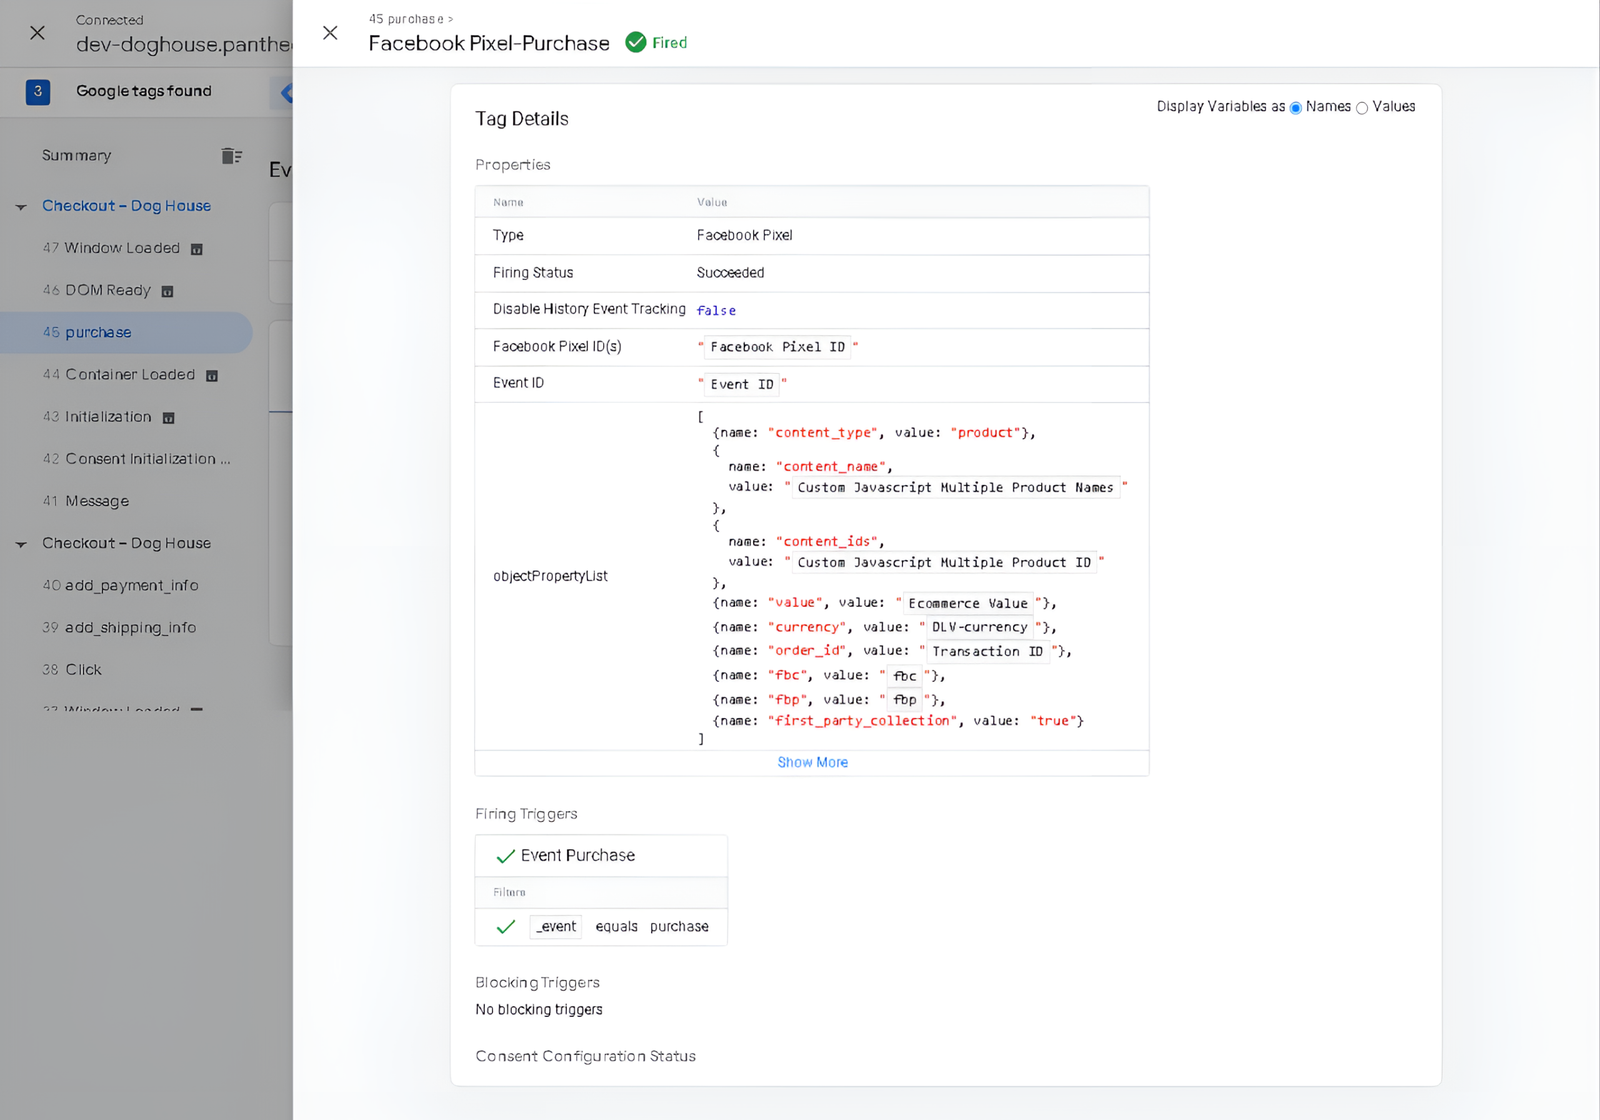Click the Tag Details heading

pyautogui.click(x=522, y=119)
